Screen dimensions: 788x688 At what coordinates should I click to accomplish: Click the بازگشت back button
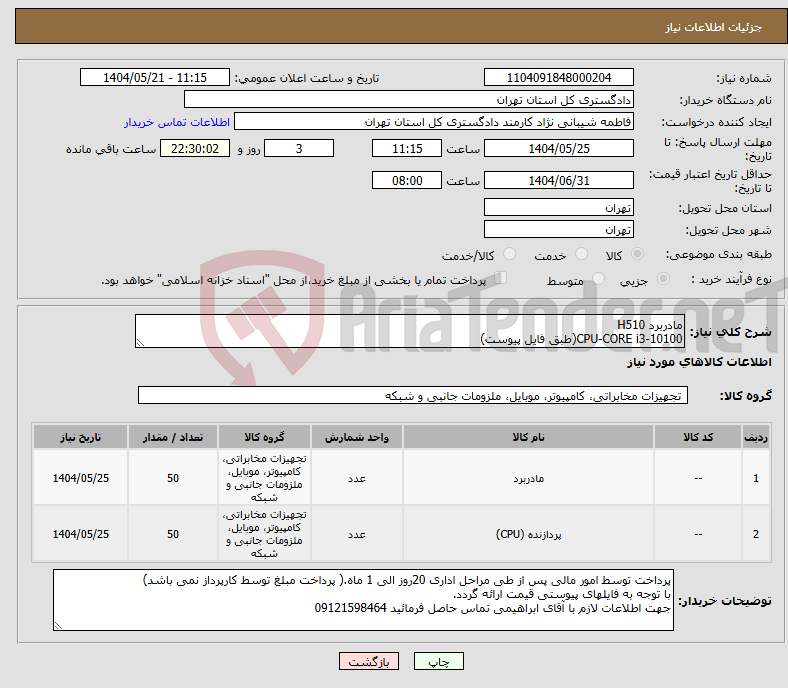click(369, 661)
